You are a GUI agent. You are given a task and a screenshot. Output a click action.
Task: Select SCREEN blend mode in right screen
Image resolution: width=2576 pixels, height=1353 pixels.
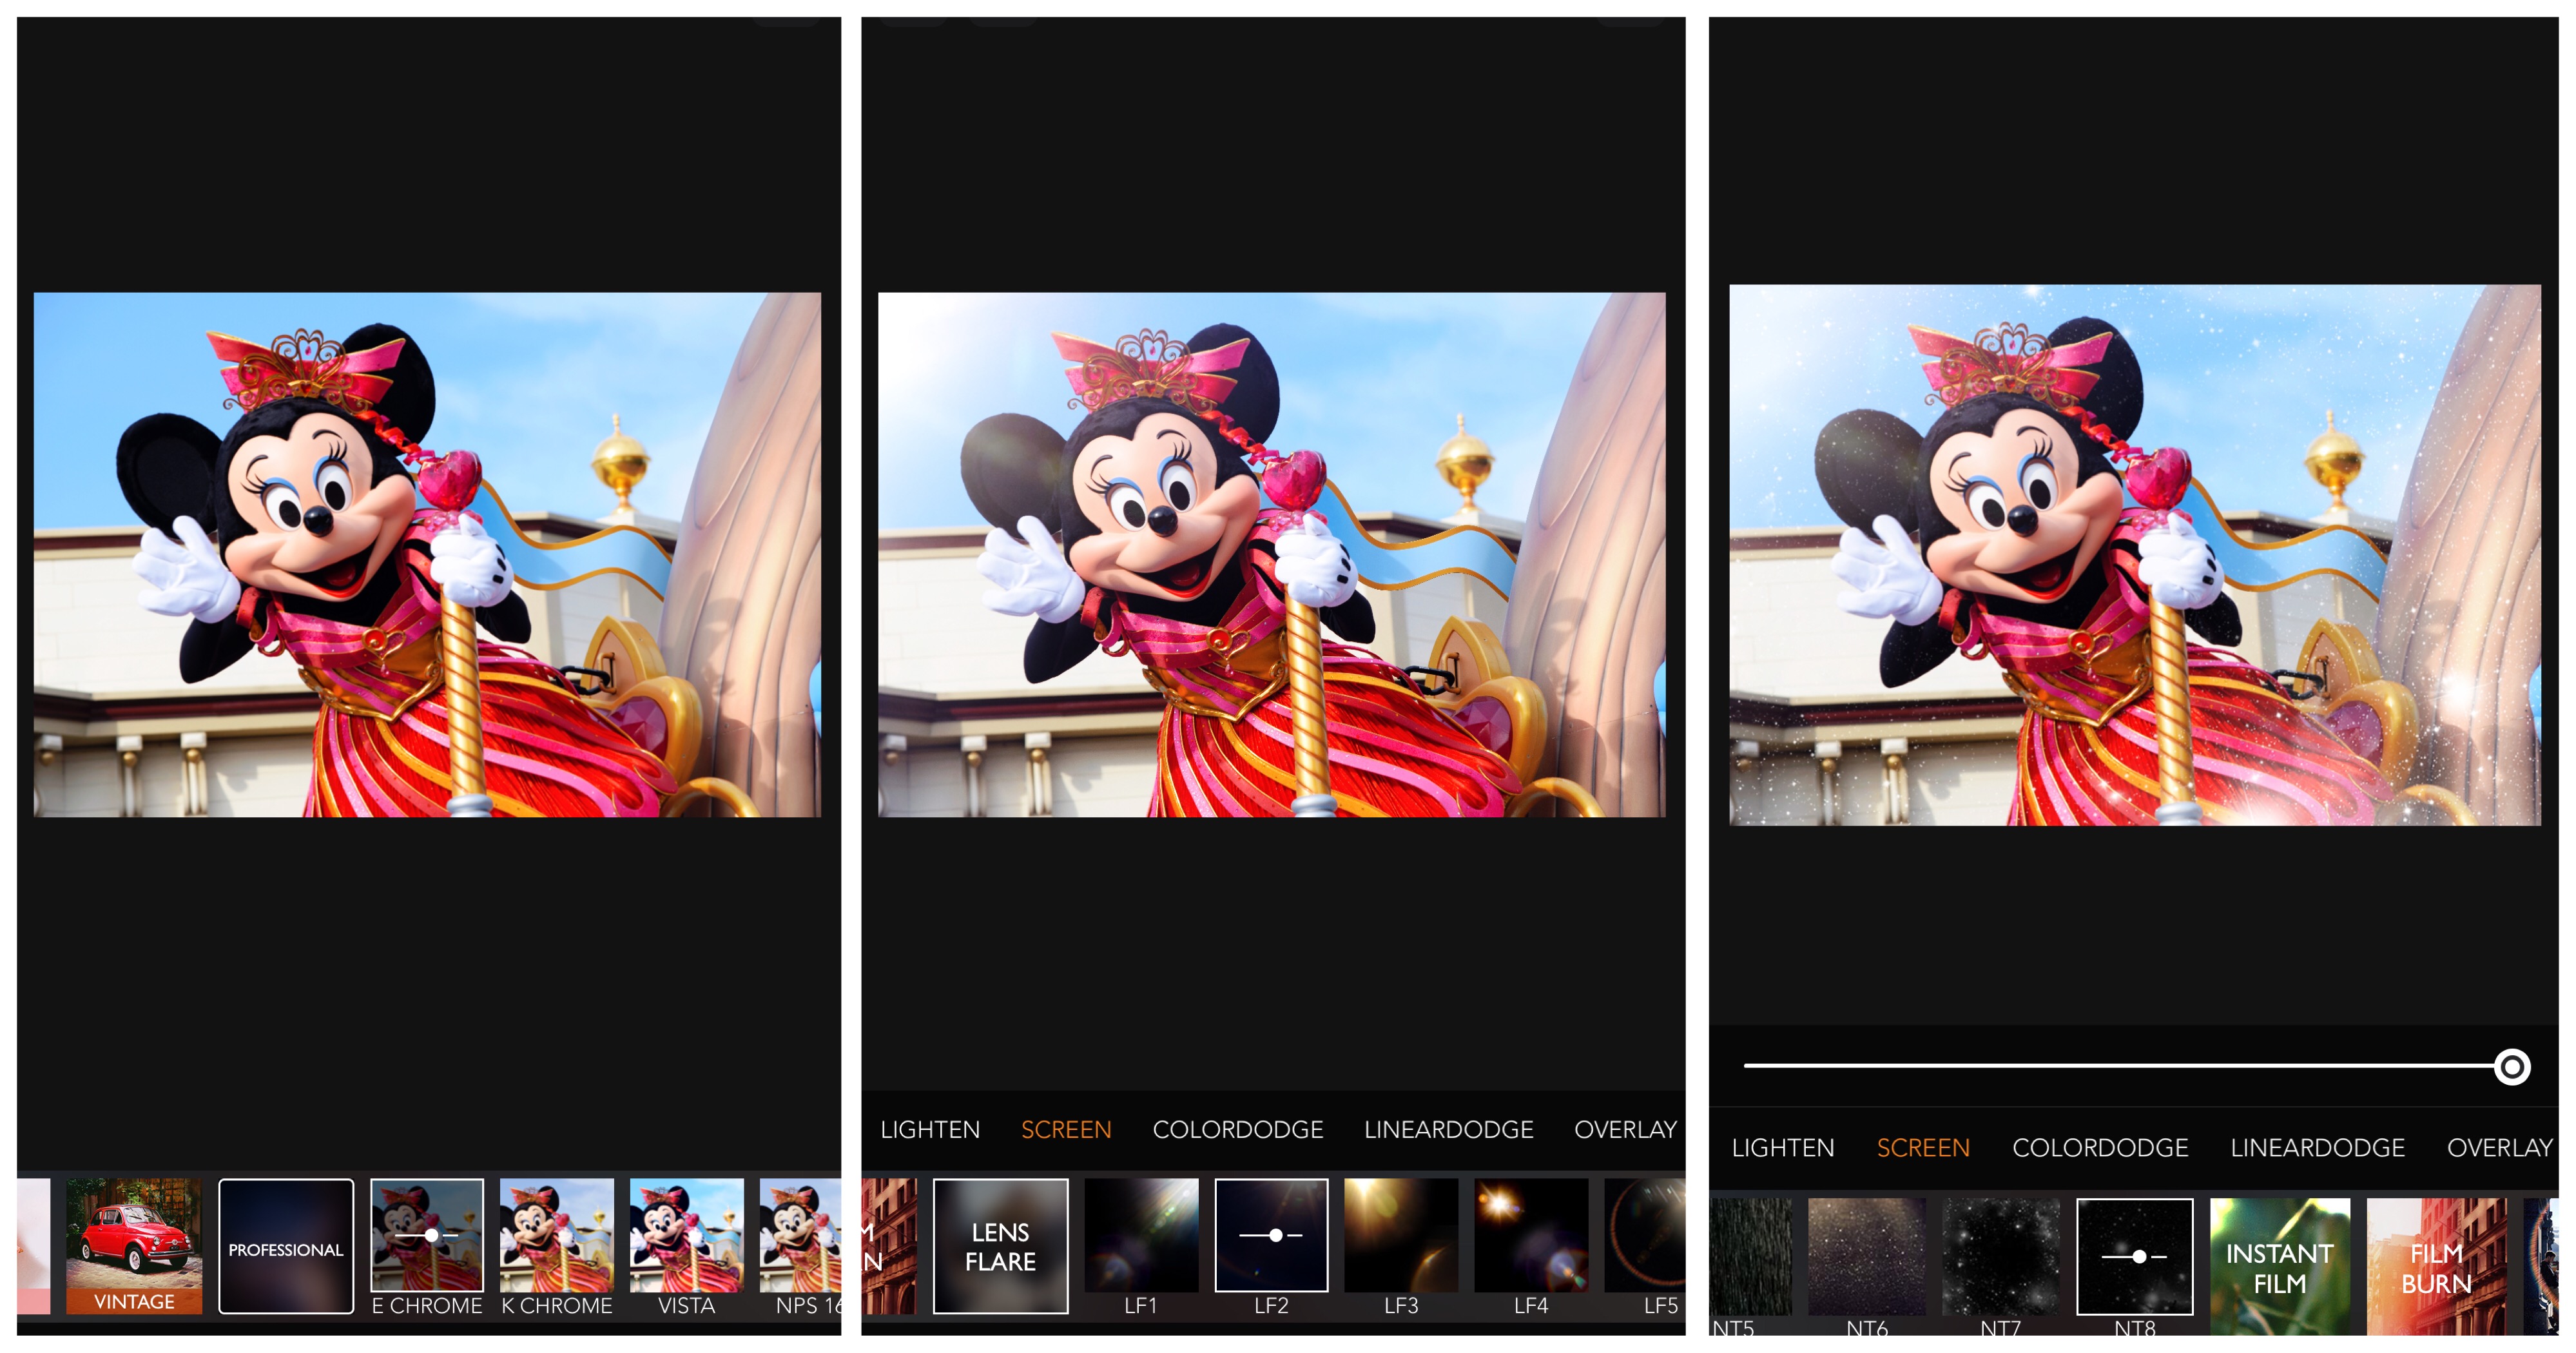[1923, 1148]
